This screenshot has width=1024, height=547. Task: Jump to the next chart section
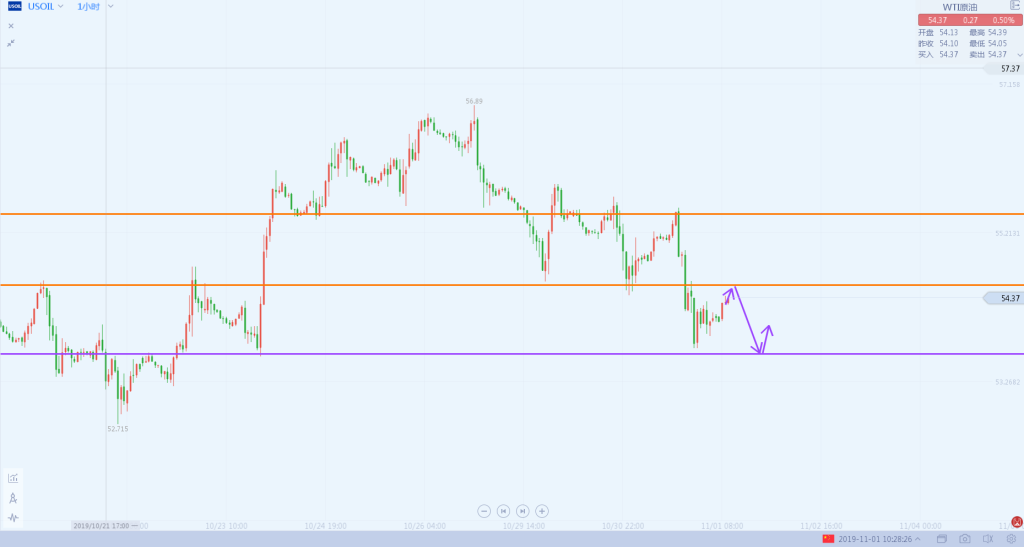[522, 510]
